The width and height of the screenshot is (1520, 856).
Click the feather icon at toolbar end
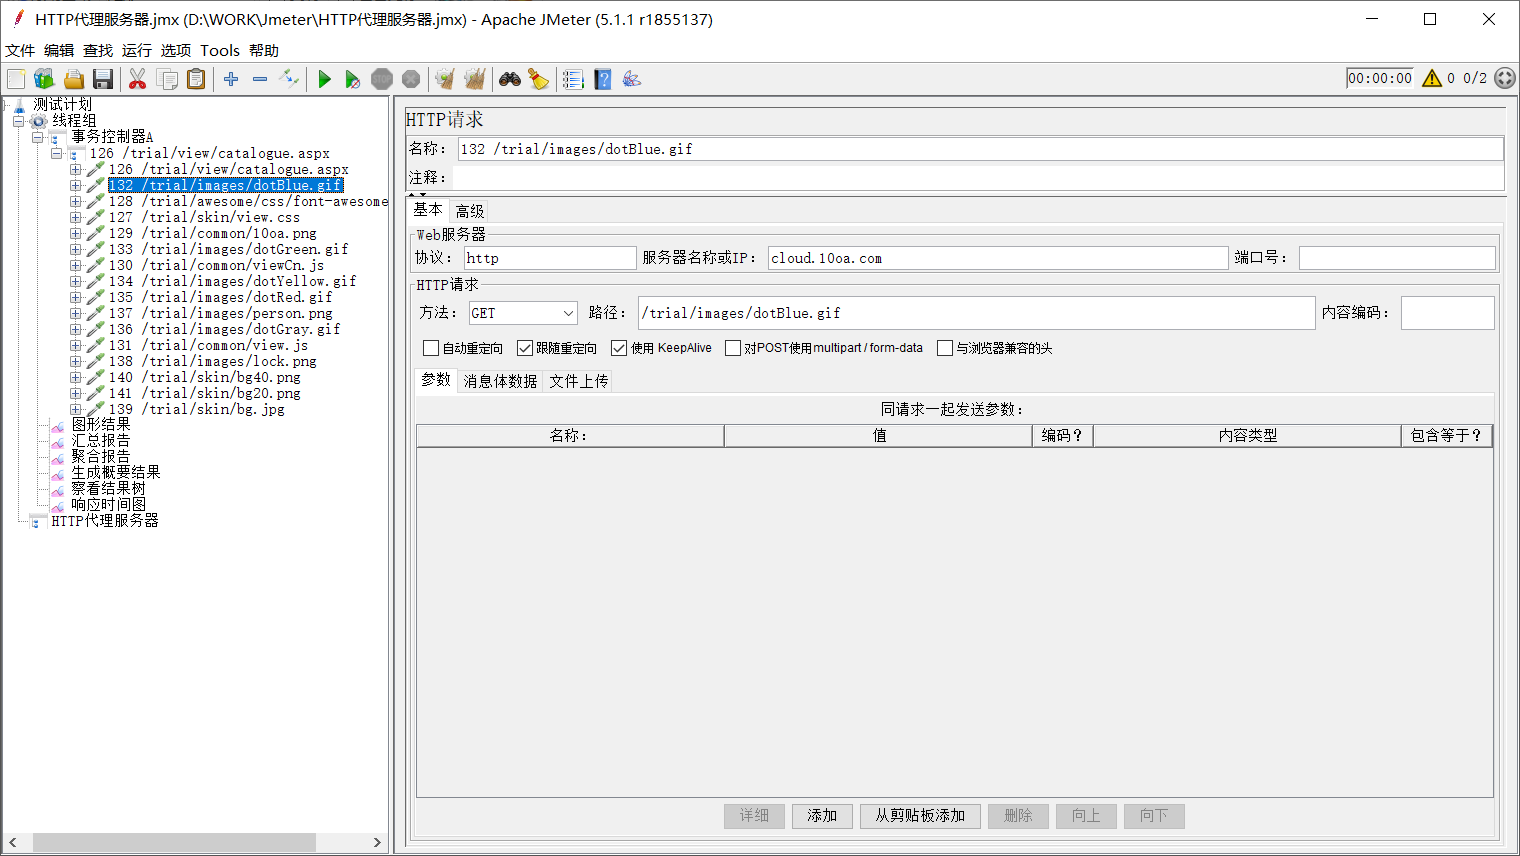pos(632,79)
